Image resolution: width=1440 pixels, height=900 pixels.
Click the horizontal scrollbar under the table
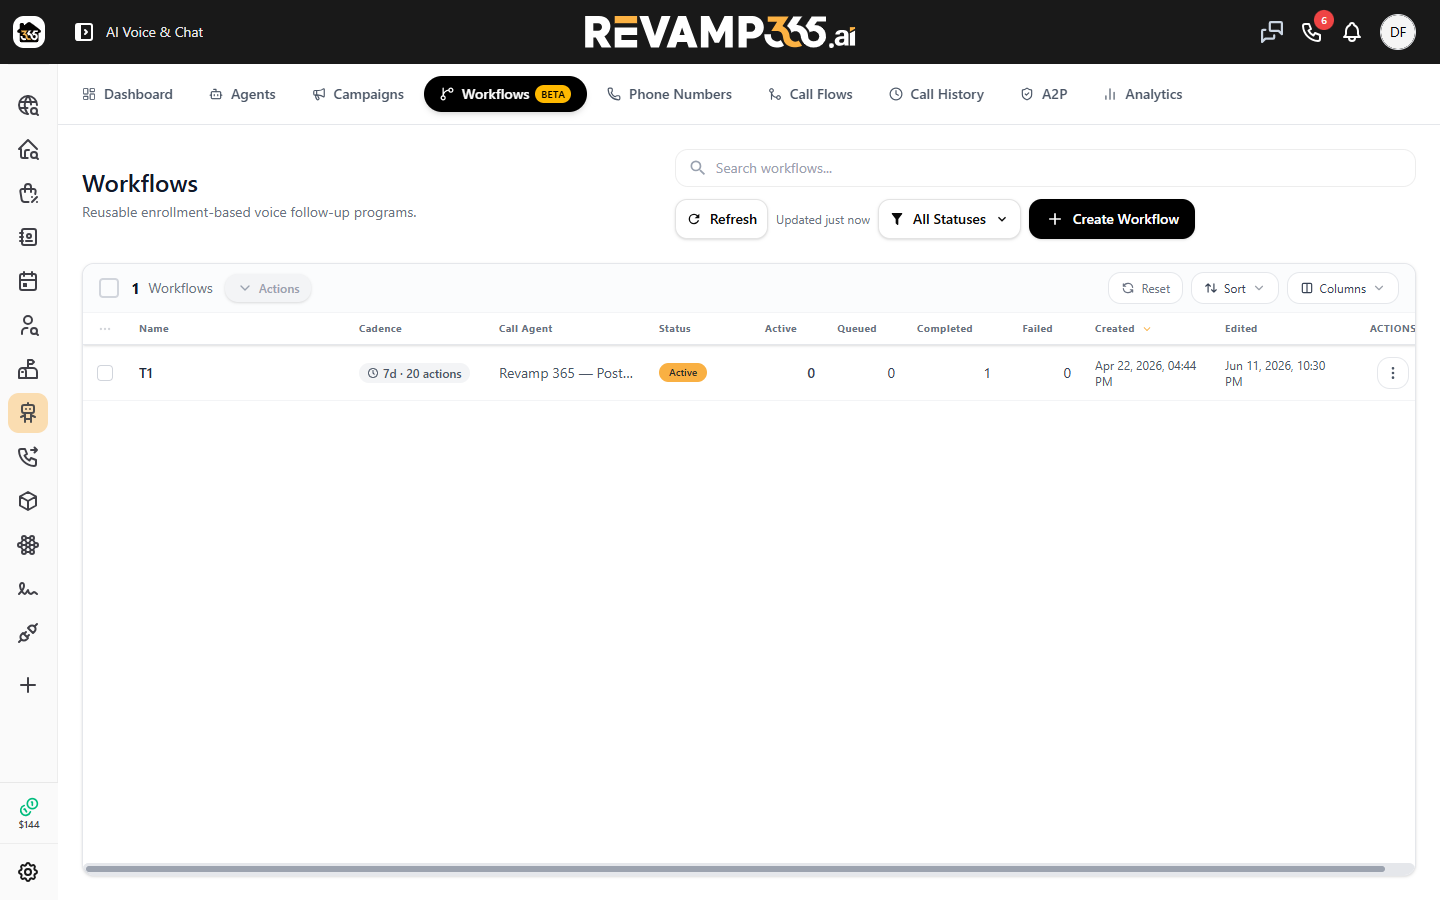(735, 869)
